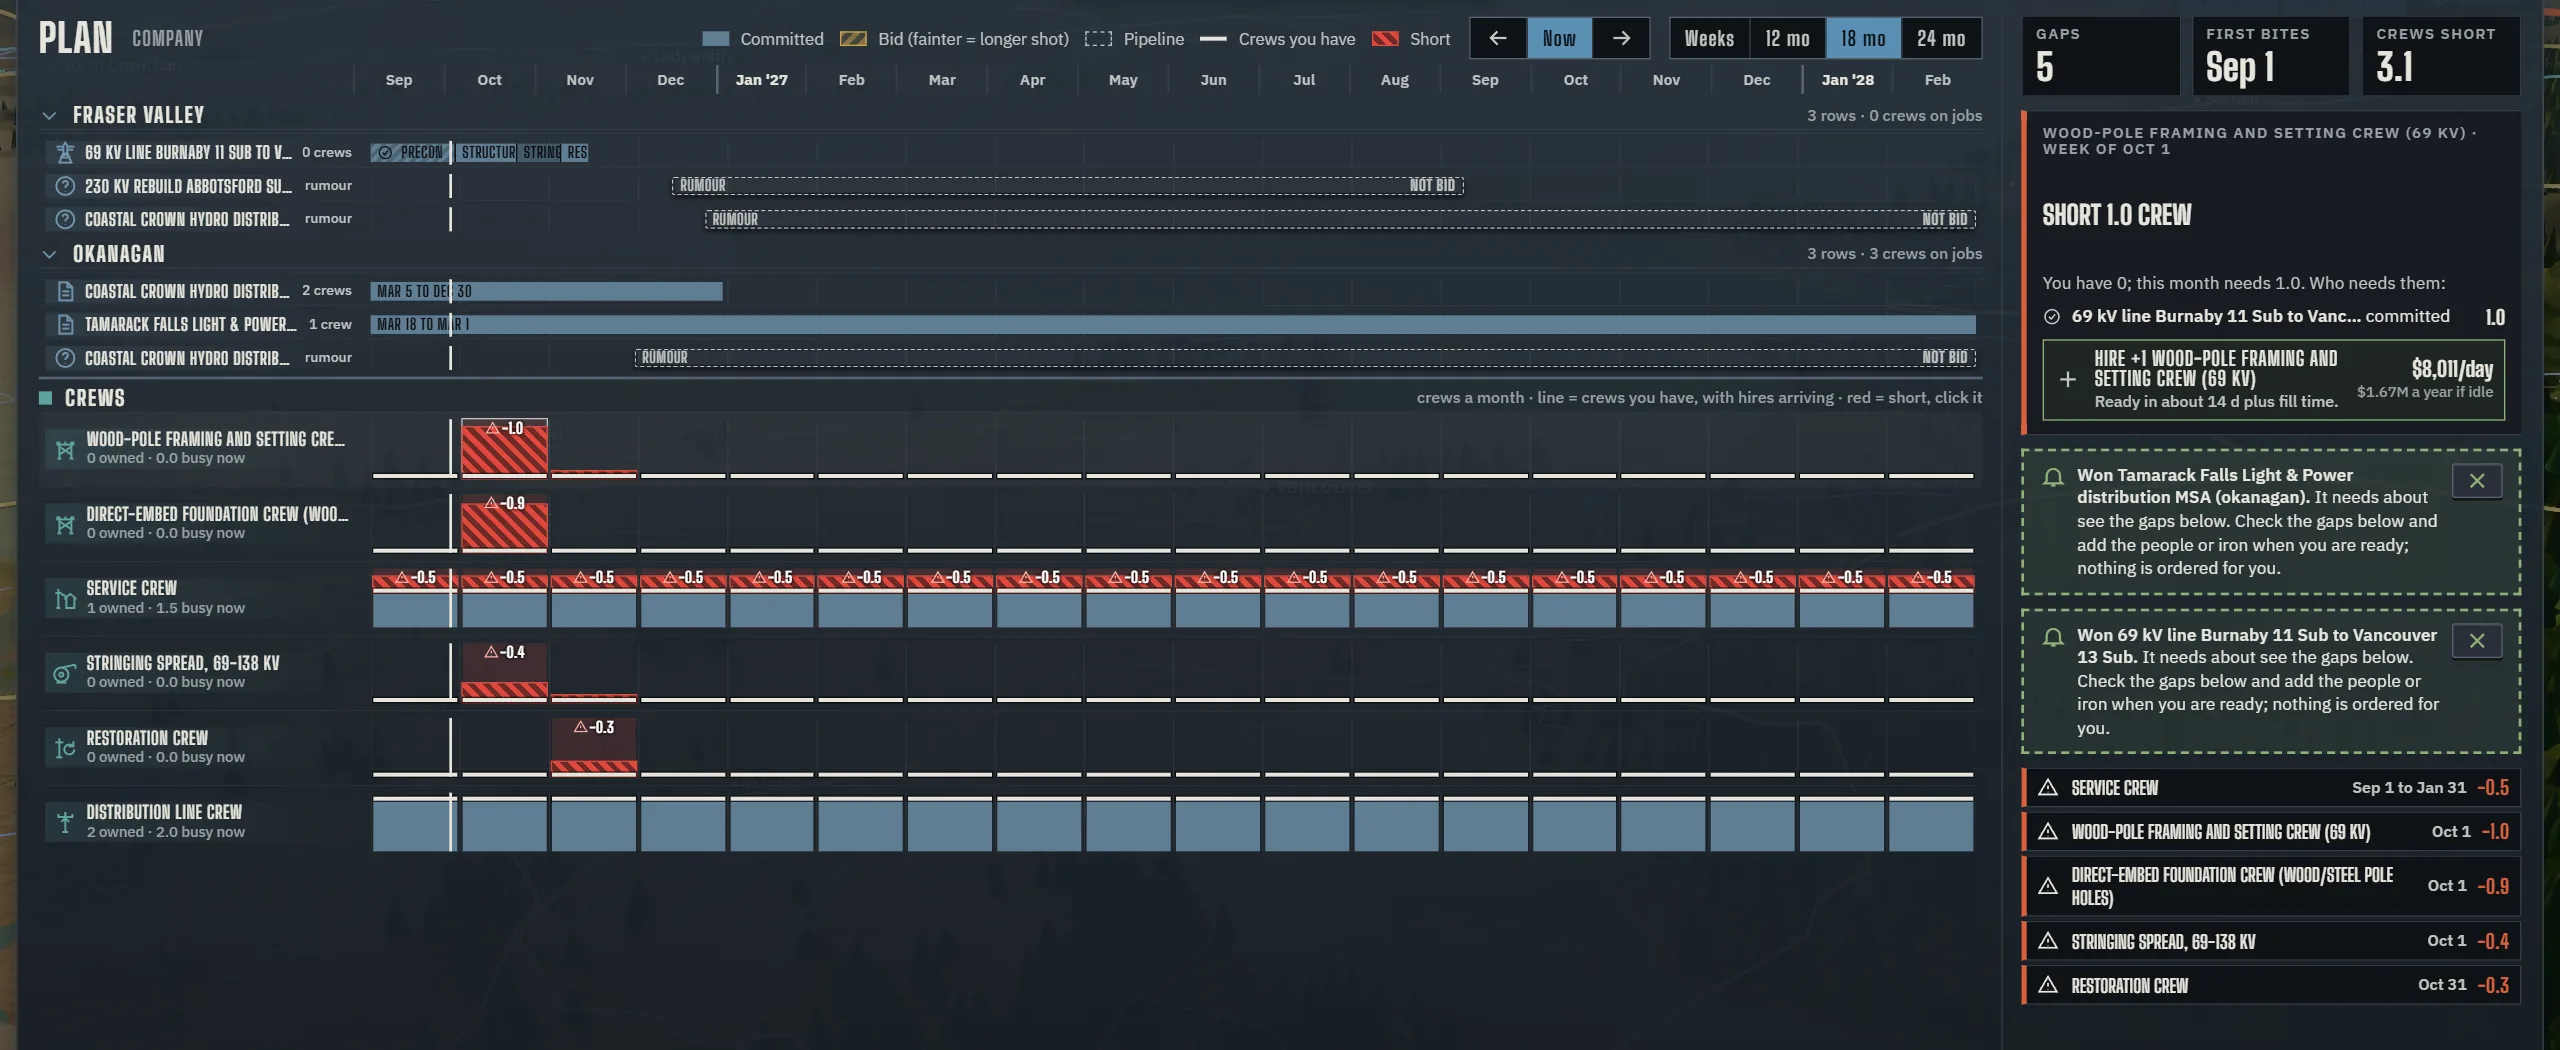Screen dimensions: 2560x1050
Task: Collapse the Fraser Valley region
Action: (x=49, y=116)
